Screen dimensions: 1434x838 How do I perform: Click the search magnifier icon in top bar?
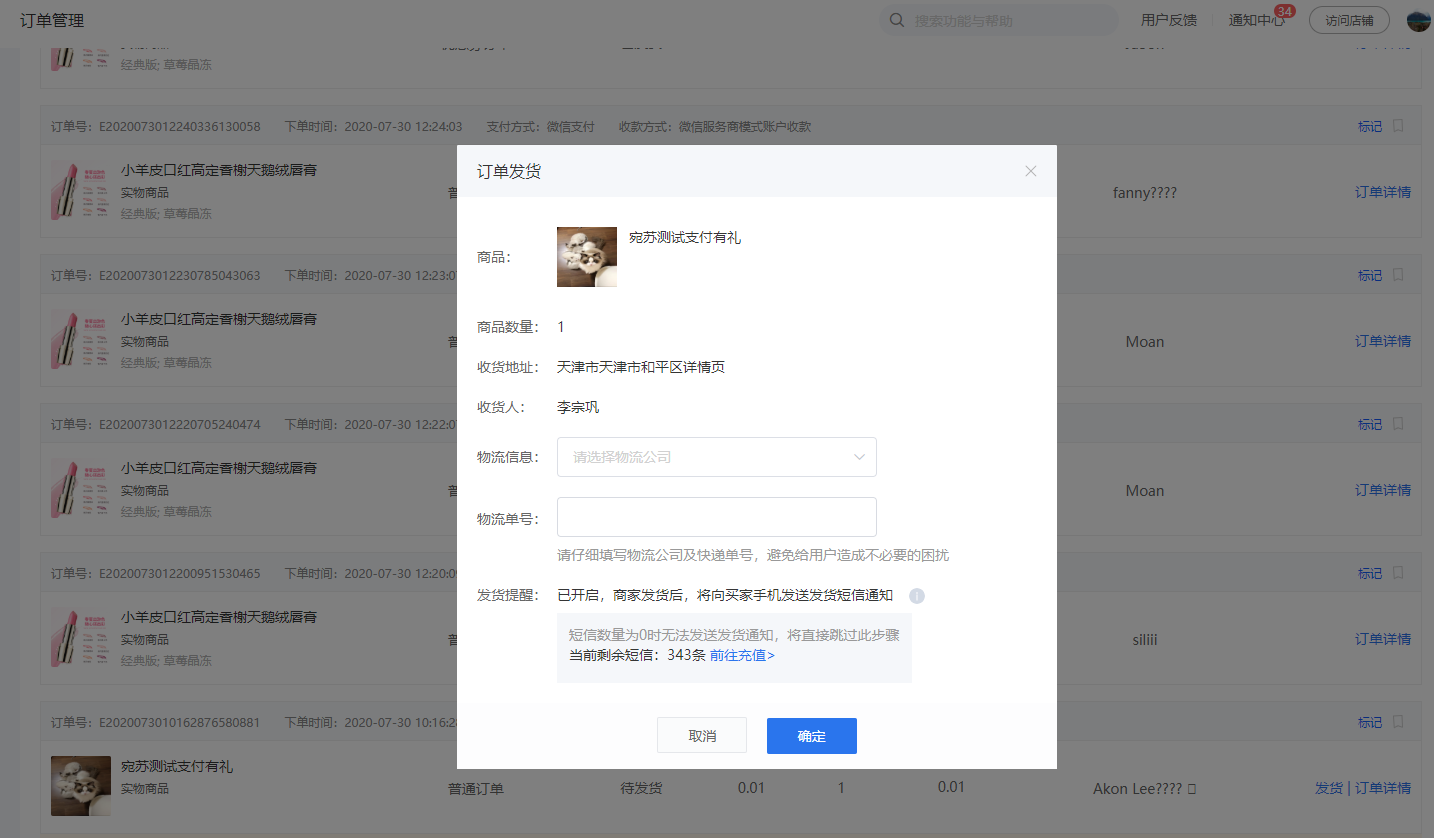pyautogui.click(x=897, y=20)
